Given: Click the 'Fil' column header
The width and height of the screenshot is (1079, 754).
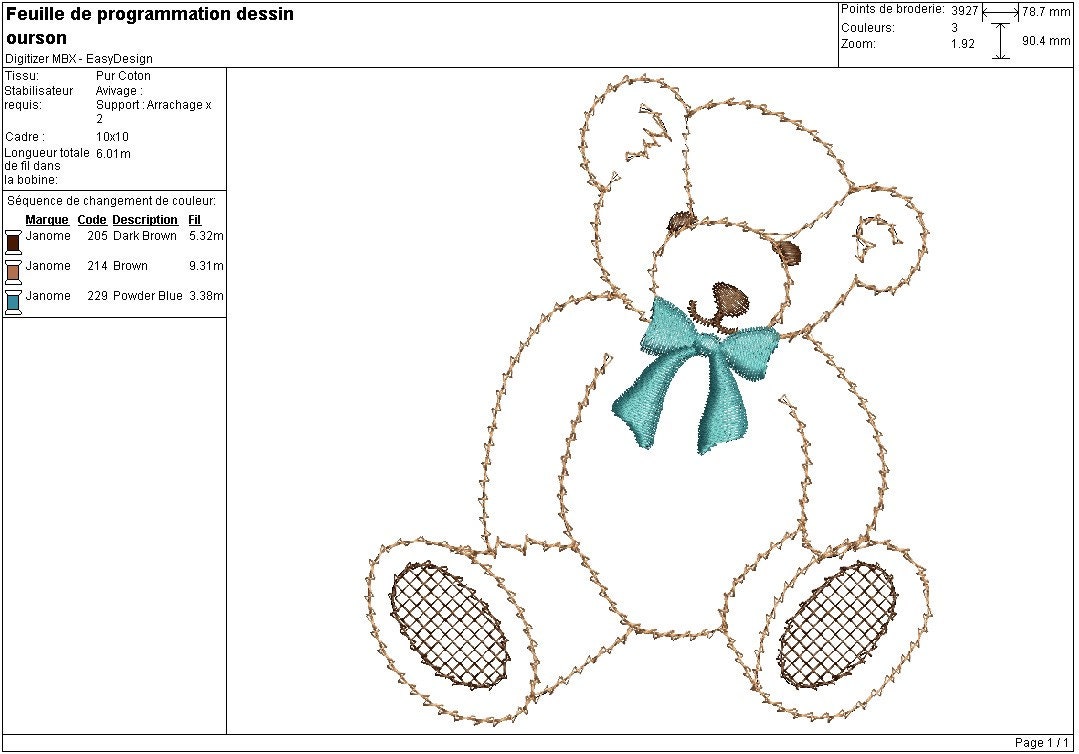Looking at the screenshot, I should click(x=195, y=219).
